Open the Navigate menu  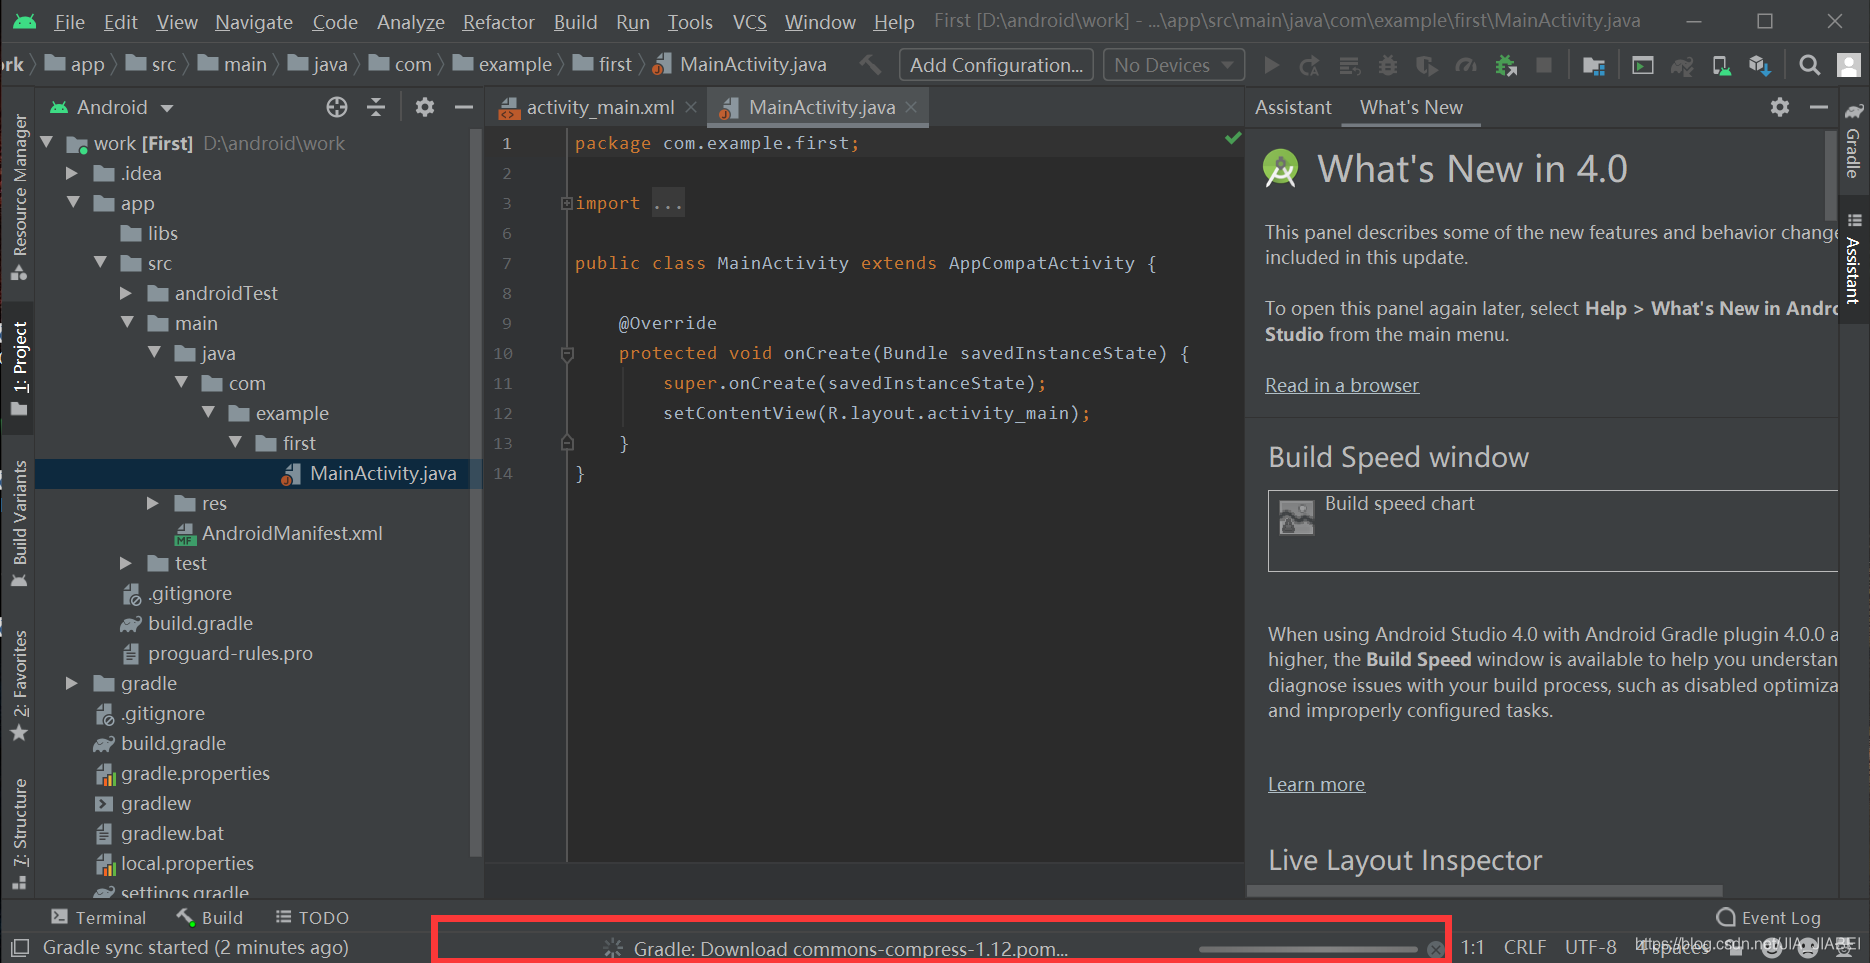coord(254,22)
